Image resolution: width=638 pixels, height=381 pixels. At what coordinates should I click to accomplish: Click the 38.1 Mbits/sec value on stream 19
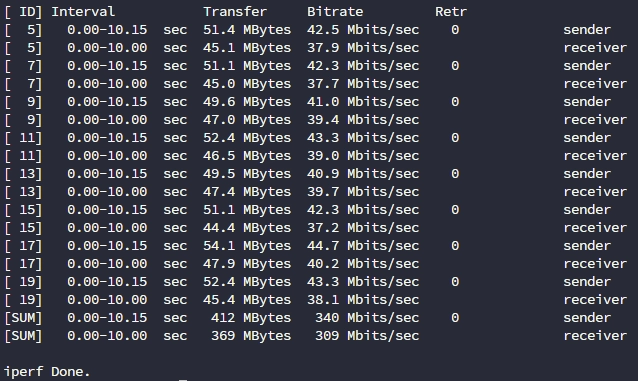coord(363,300)
